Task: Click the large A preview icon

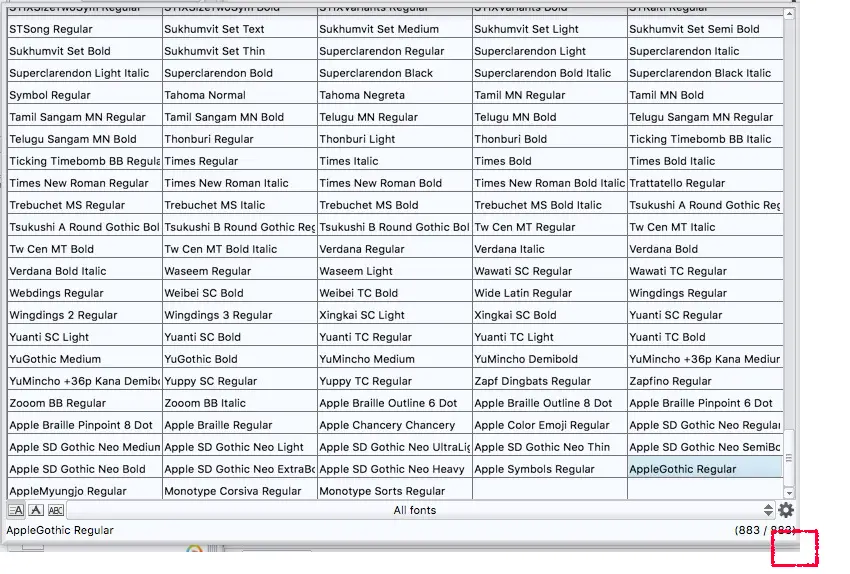Action: tap(36, 510)
